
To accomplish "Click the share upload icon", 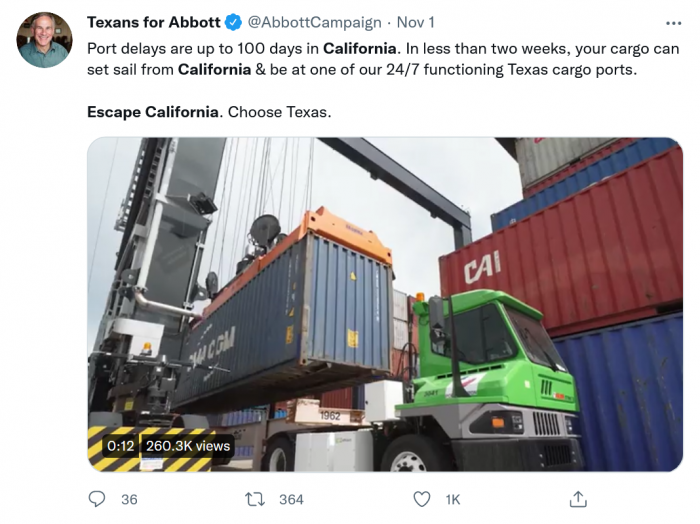I will pos(578,498).
